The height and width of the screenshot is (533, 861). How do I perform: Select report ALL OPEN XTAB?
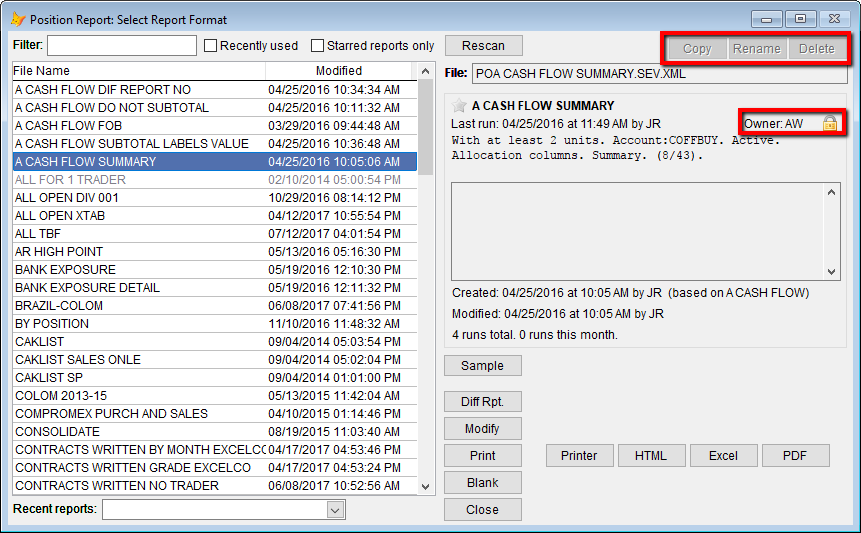tap(215, 216)
